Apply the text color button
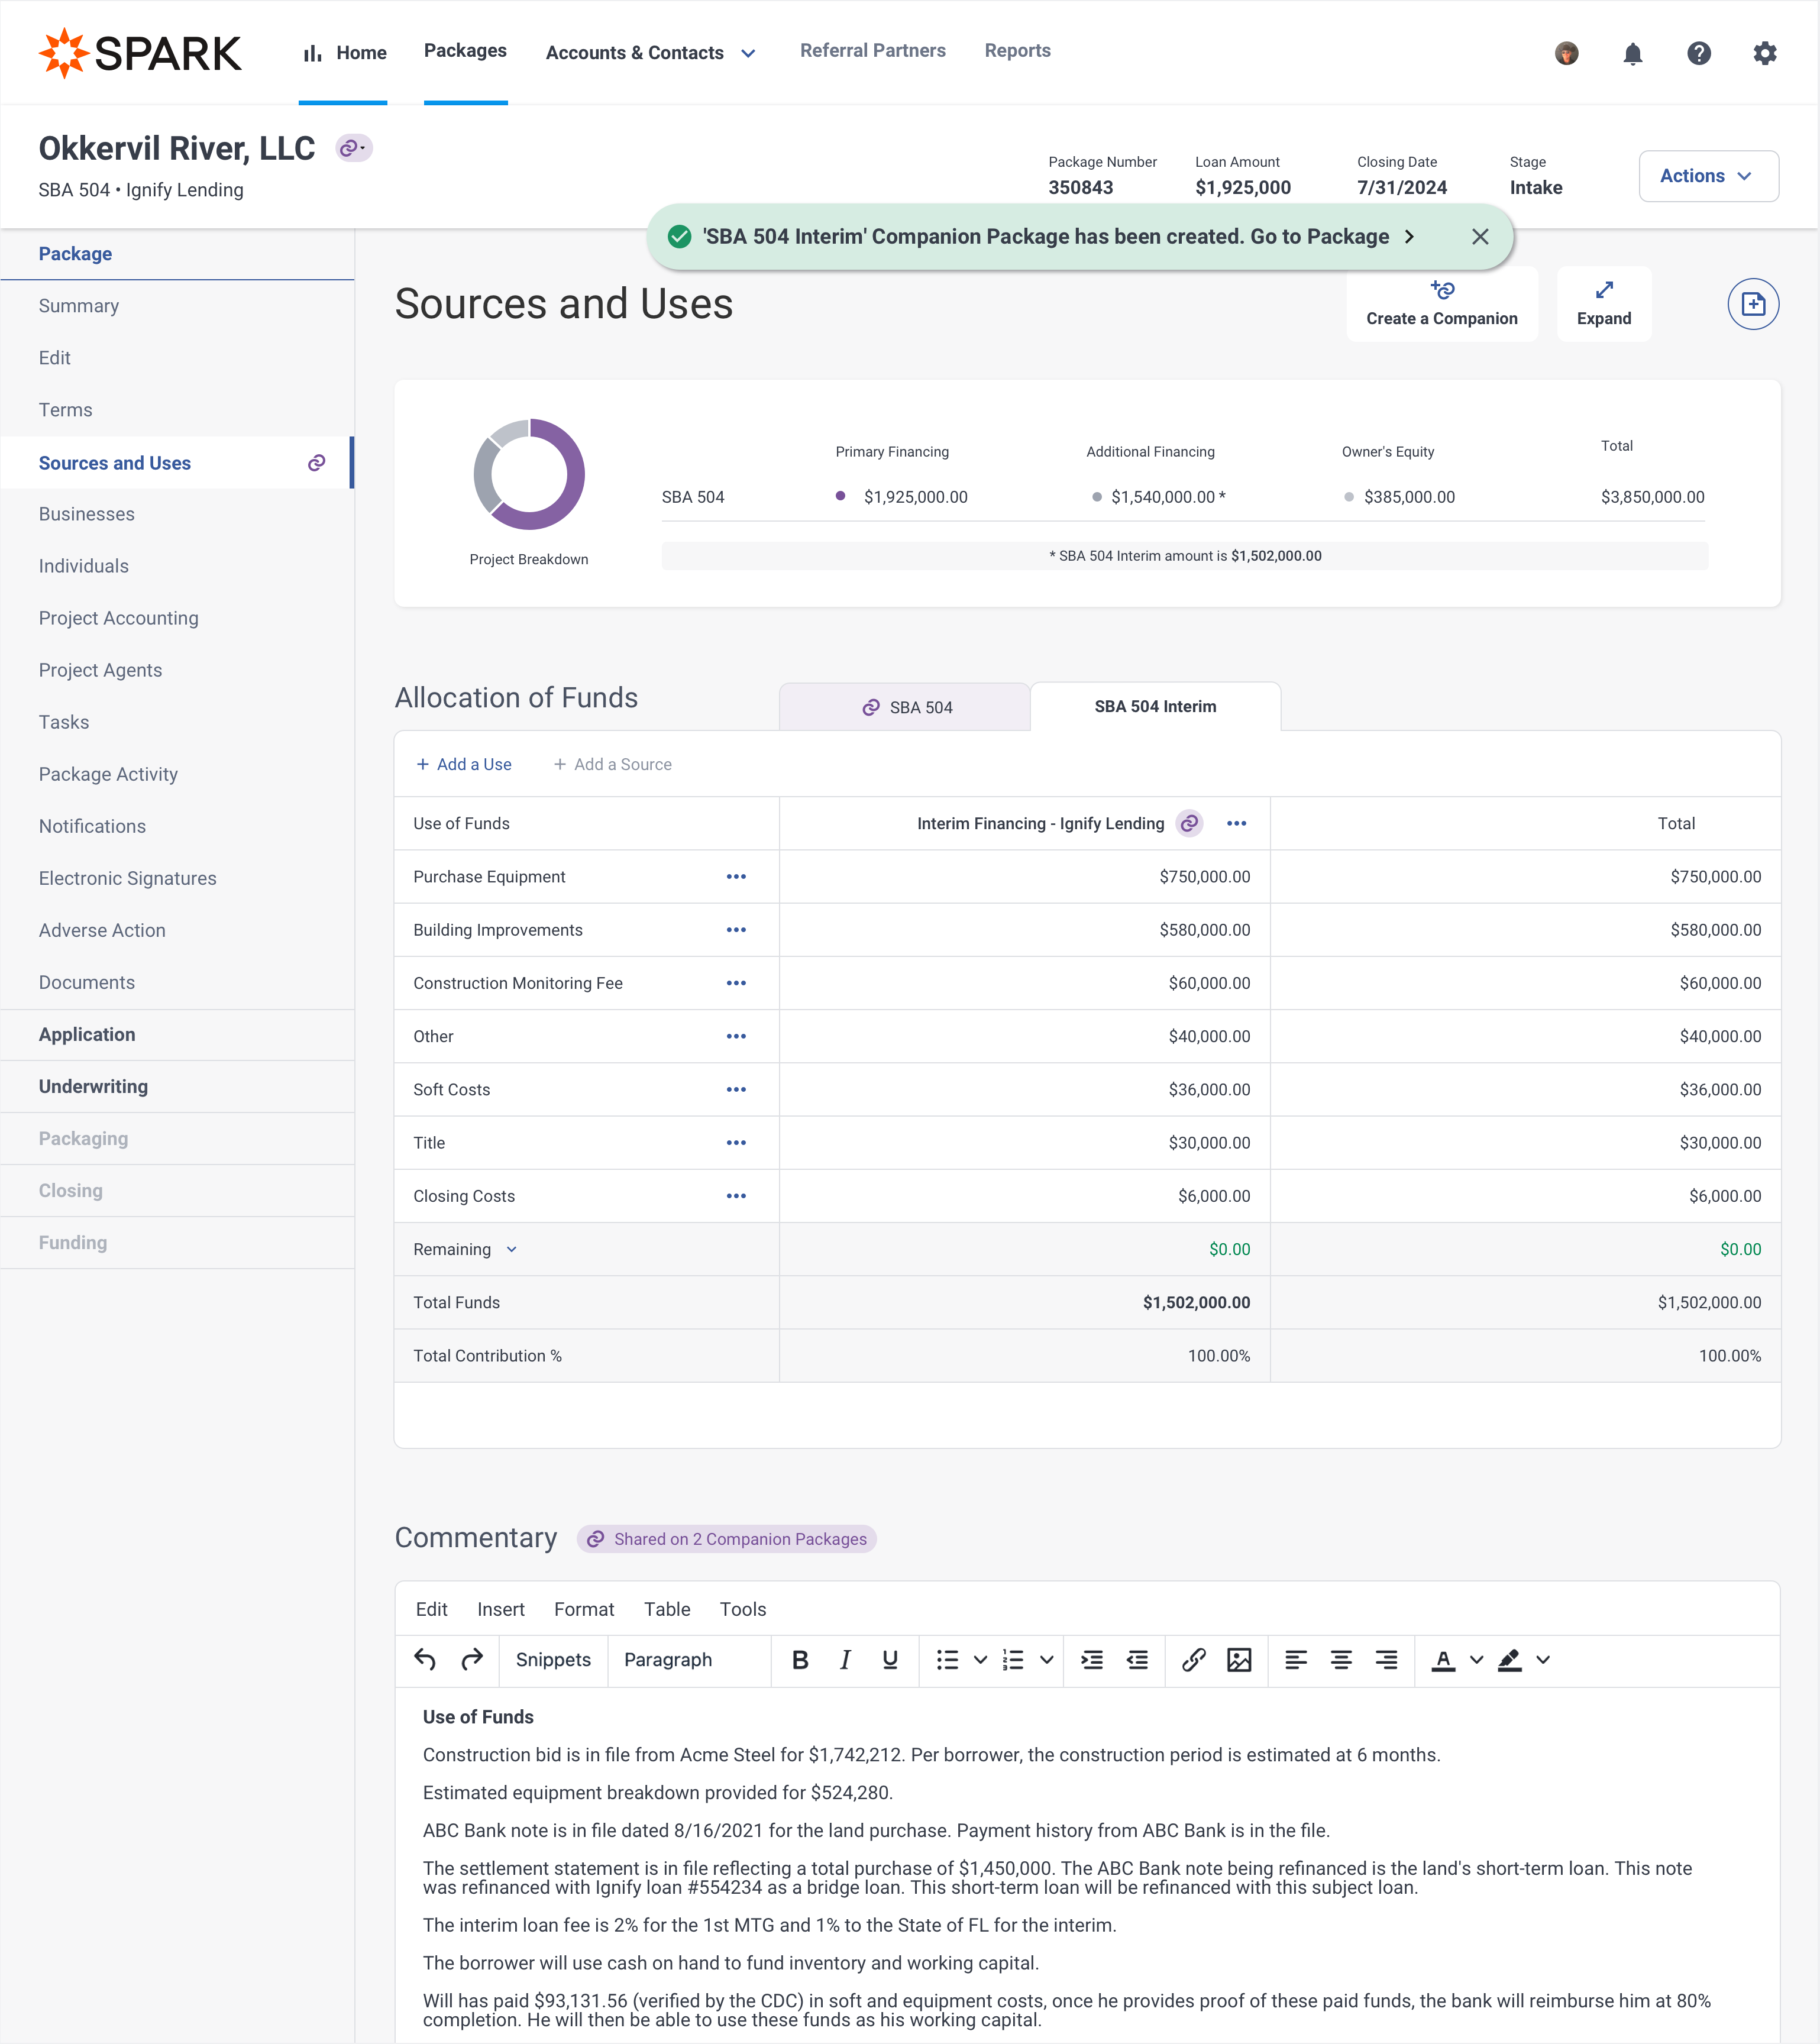 point(1443,1659)
